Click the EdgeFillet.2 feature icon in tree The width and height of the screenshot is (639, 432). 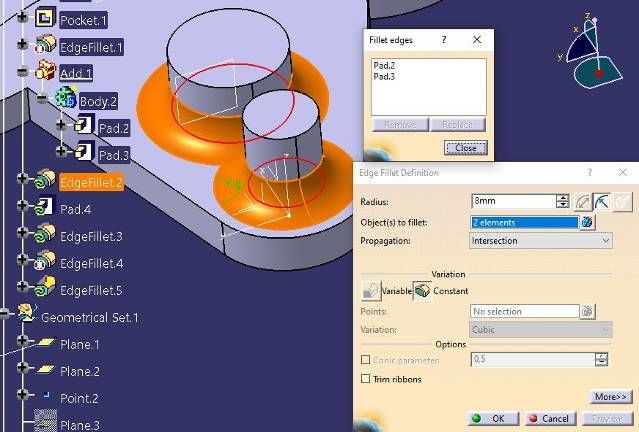pyautogui.click(x=45, y=182)
